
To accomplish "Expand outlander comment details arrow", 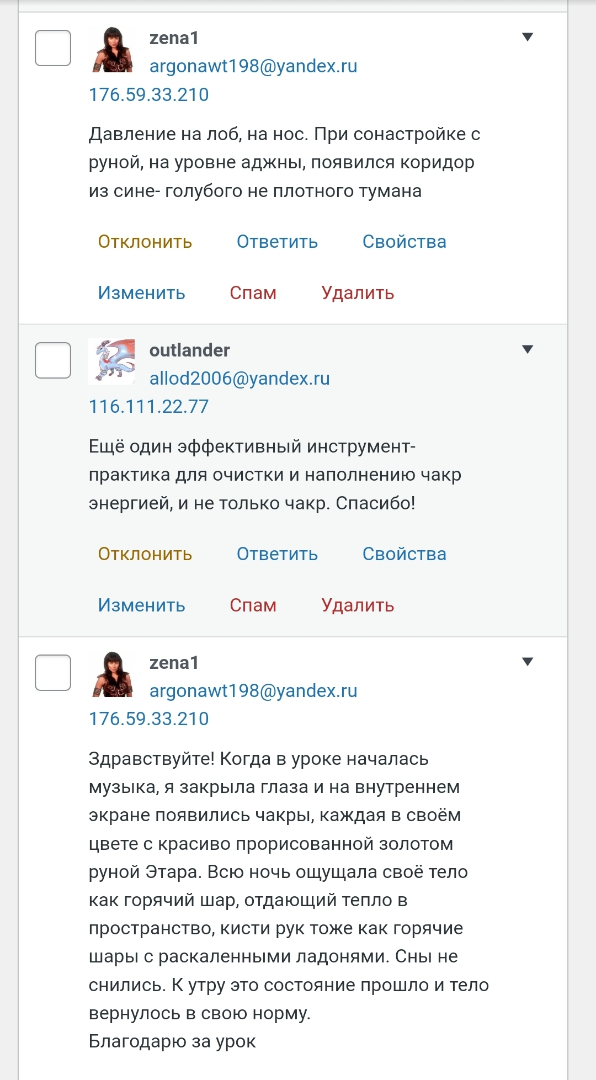I will 528,349.
